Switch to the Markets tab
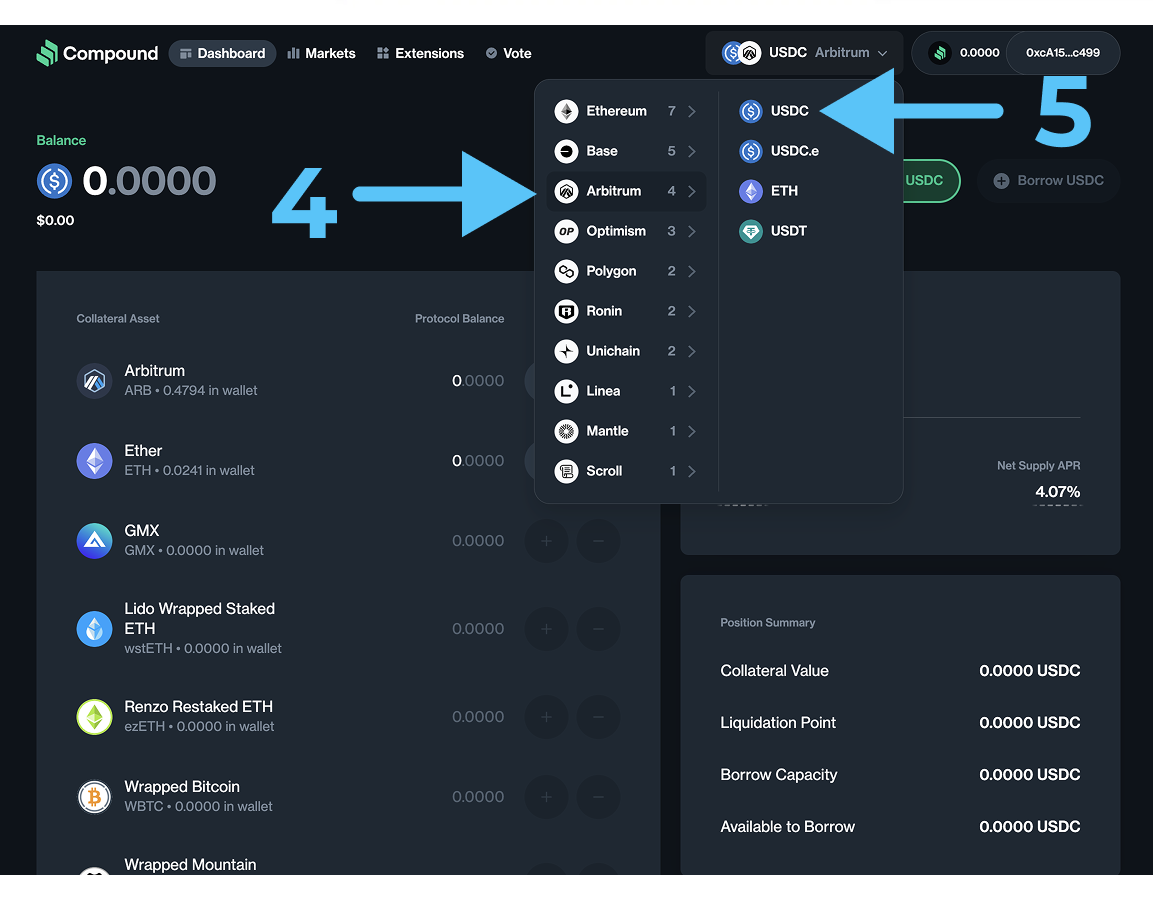 (x=321, y=53)
